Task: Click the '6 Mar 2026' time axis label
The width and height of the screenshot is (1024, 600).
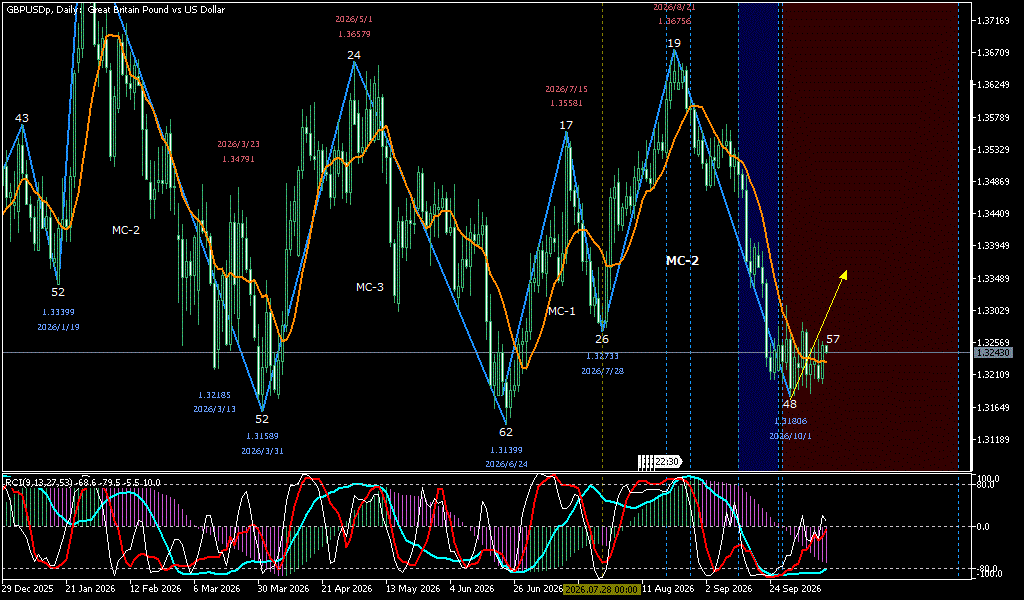Action: (x=217, y=589)
